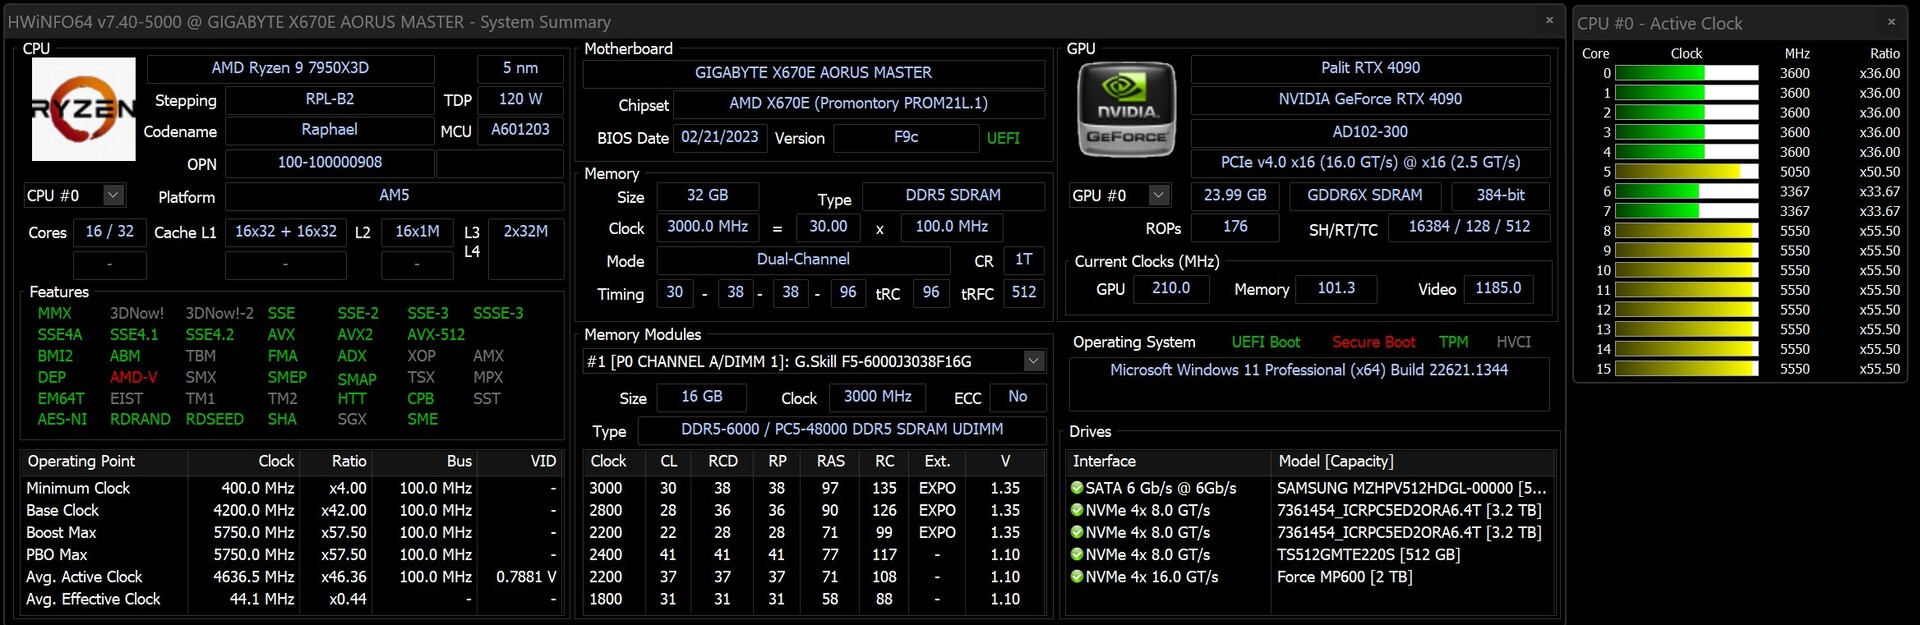
Task: Click the ECC No field
Action: coord(1017,397)
